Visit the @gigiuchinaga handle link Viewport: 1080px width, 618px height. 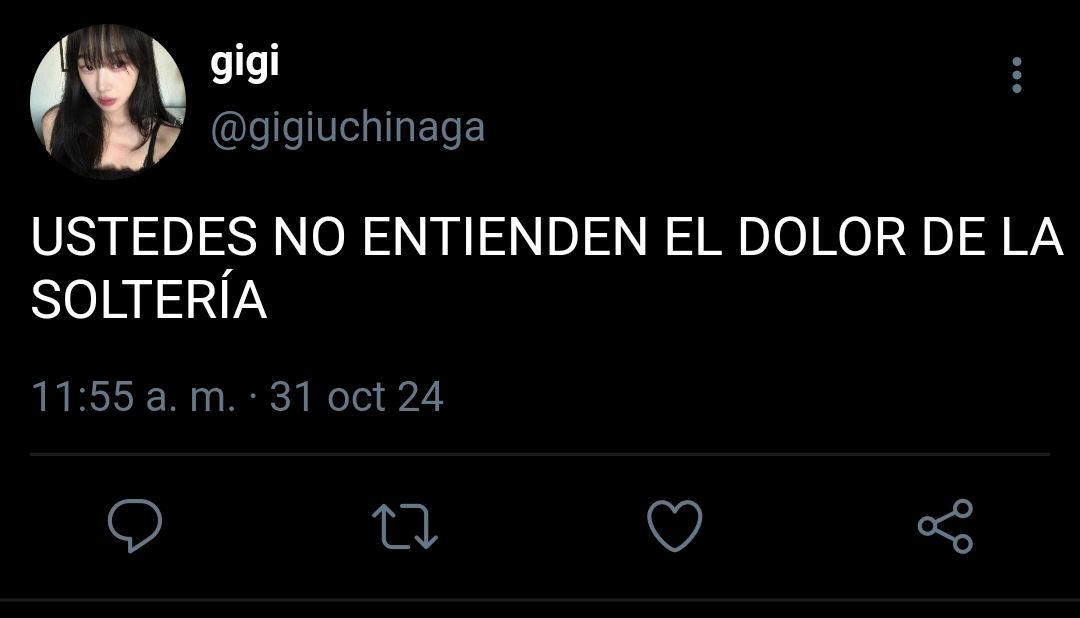coord(348,129)
